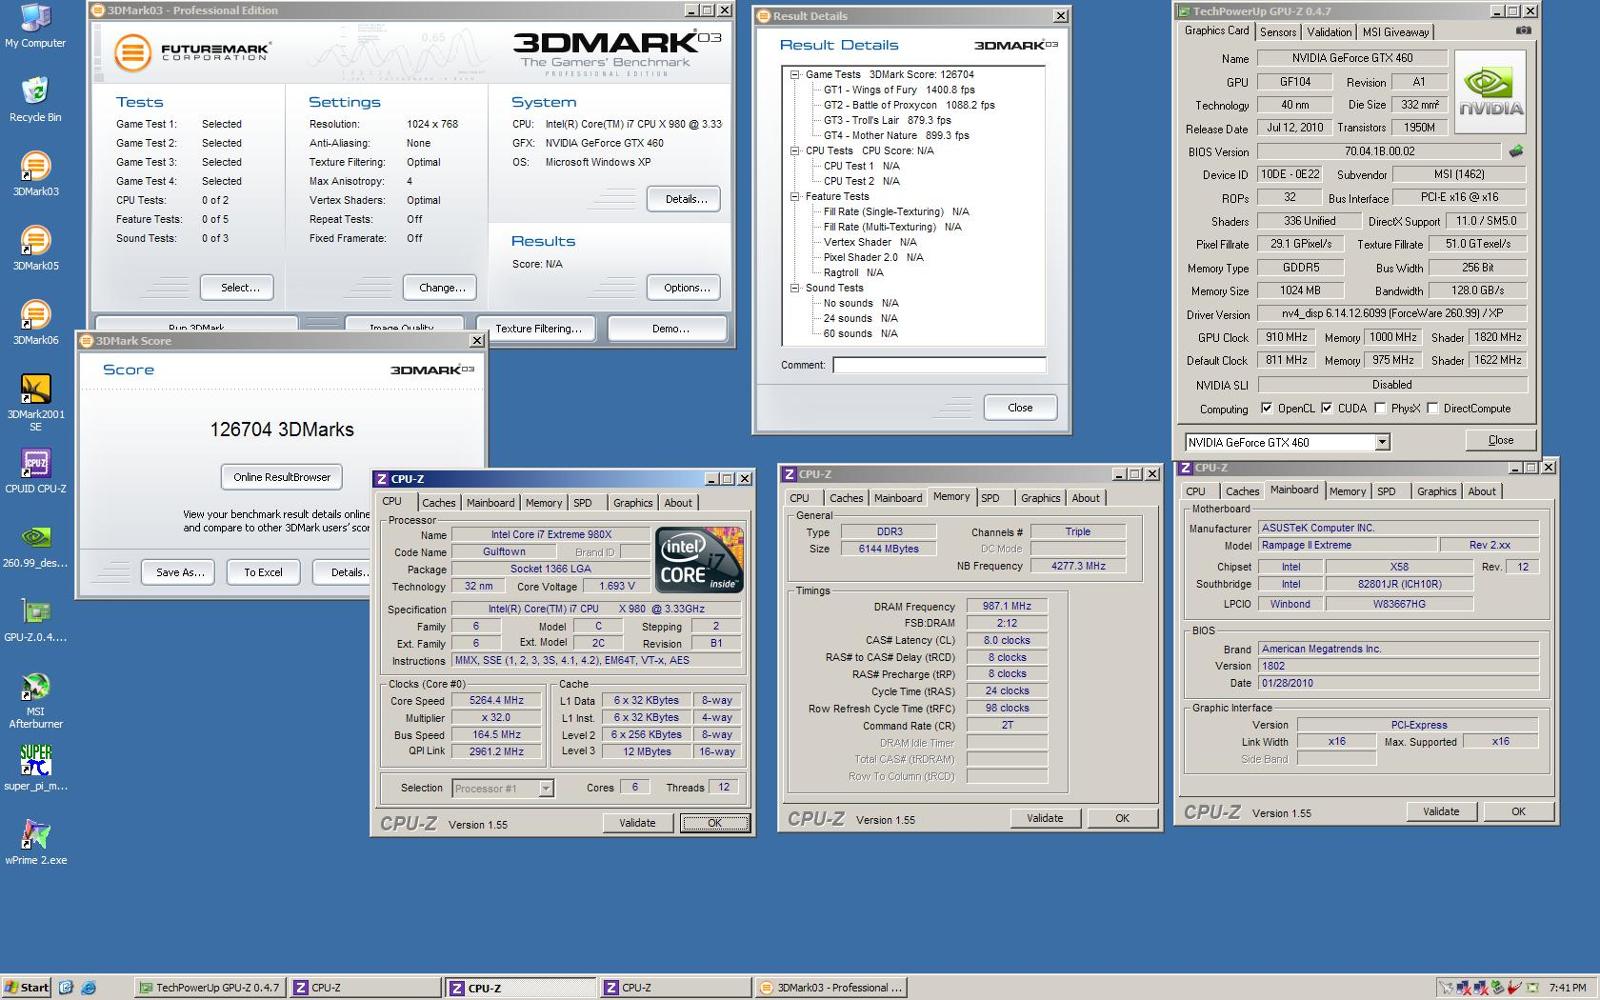This screenshot has width=1600, height=1000.
Task: Click Close in Result Details window
Action: pos(1020,407)
